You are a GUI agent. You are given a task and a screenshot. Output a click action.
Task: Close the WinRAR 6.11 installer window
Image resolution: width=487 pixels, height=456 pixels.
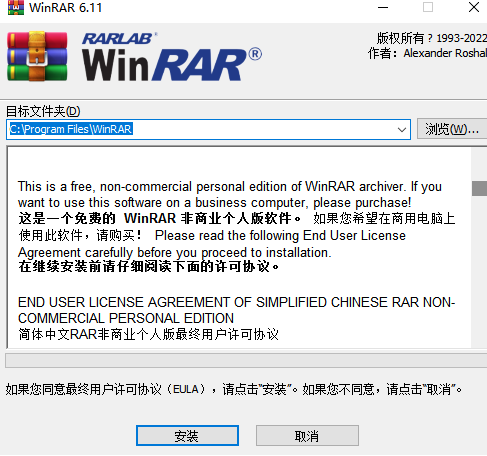pyautogui.click(x=474, y=7)
